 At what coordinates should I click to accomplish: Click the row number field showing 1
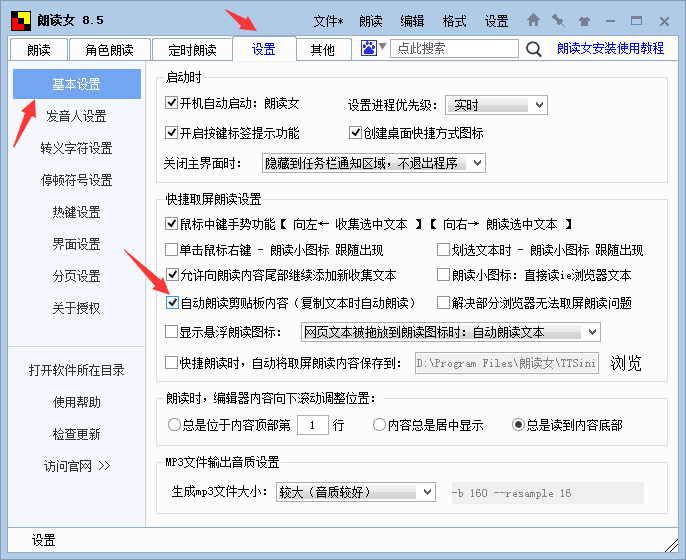coord(313,425)
